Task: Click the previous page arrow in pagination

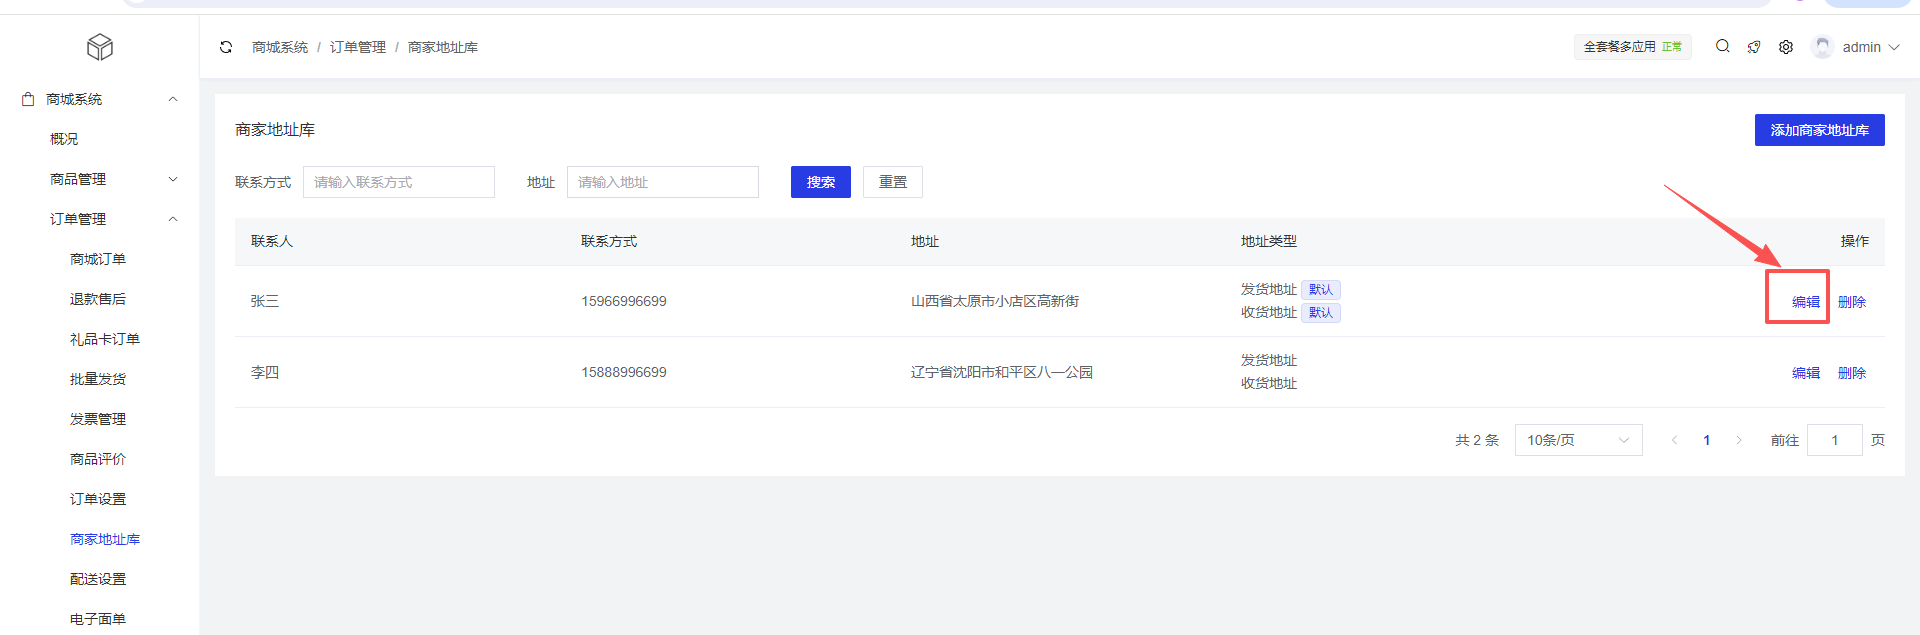Action: click(x=1674, y=440)
